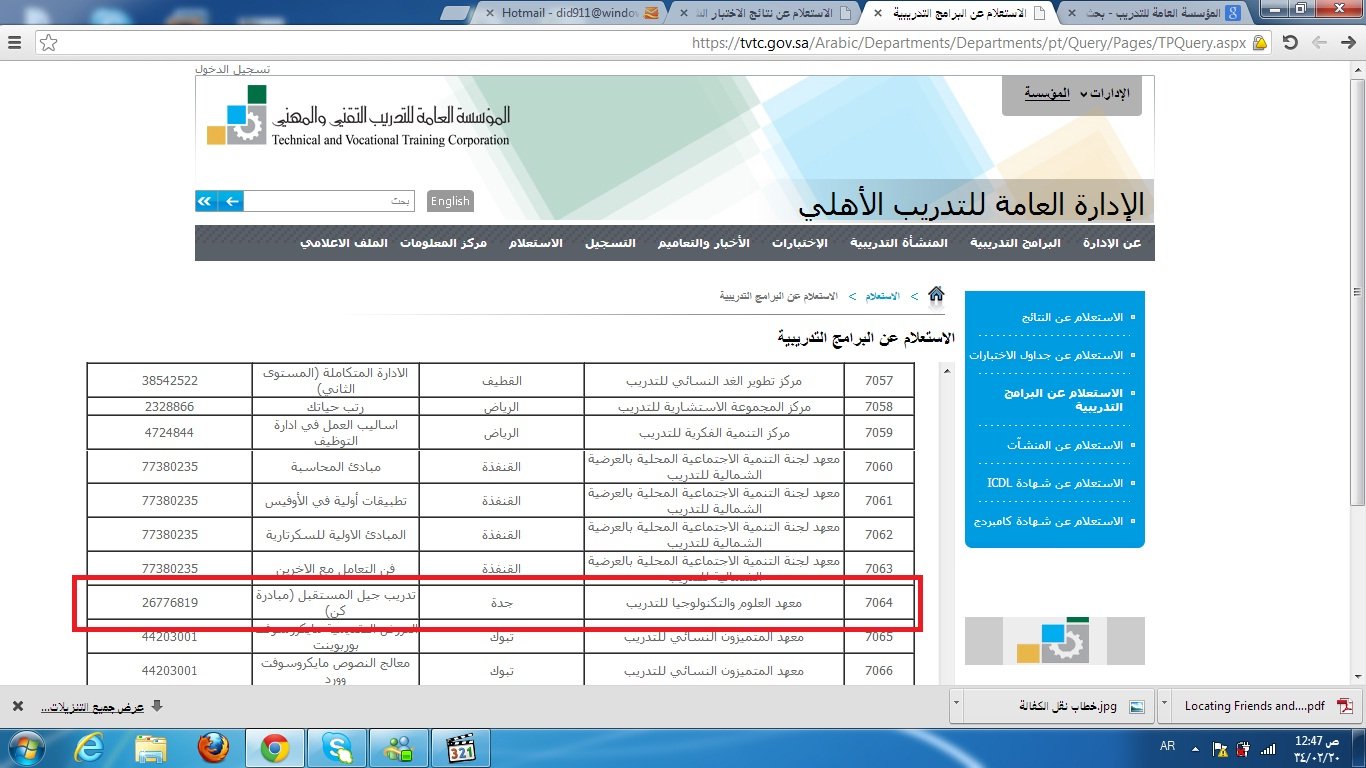Click the AR language indicator in the taskbar
This screenshot has height=768, width=1366.
[x=1168, y=747]
